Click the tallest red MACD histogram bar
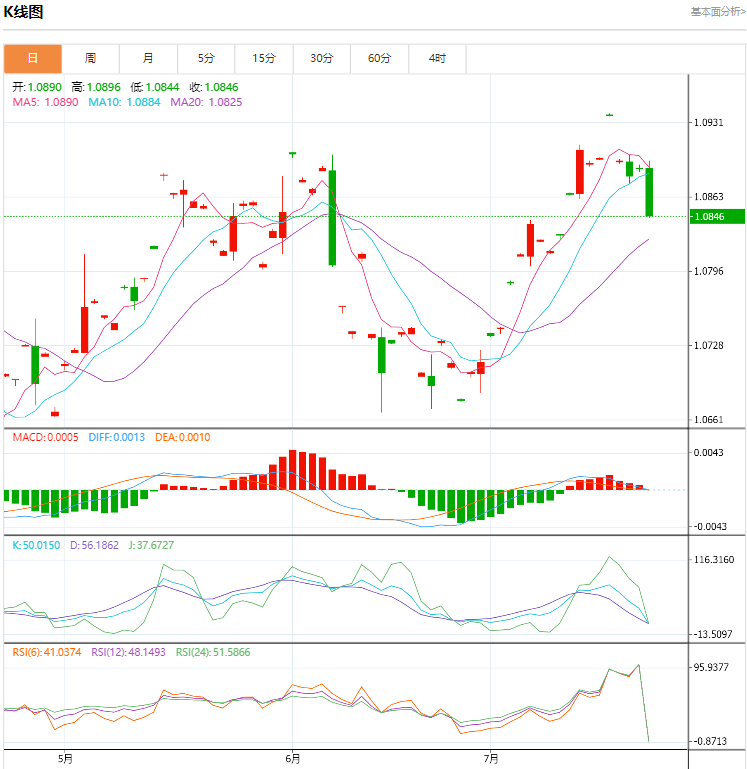Image resolution: width=747 pixels, height=769 pixels. (292, 470)
